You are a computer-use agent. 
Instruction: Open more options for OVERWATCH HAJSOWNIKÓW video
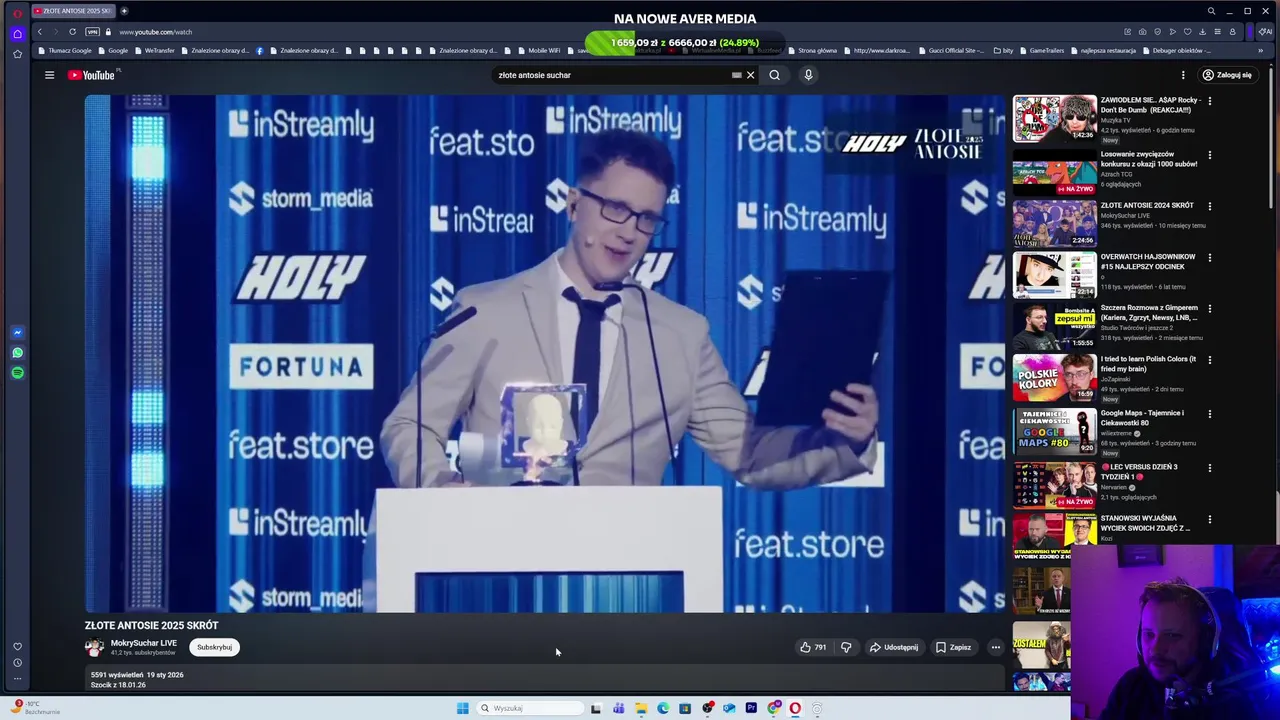(x=1210, y=258)
